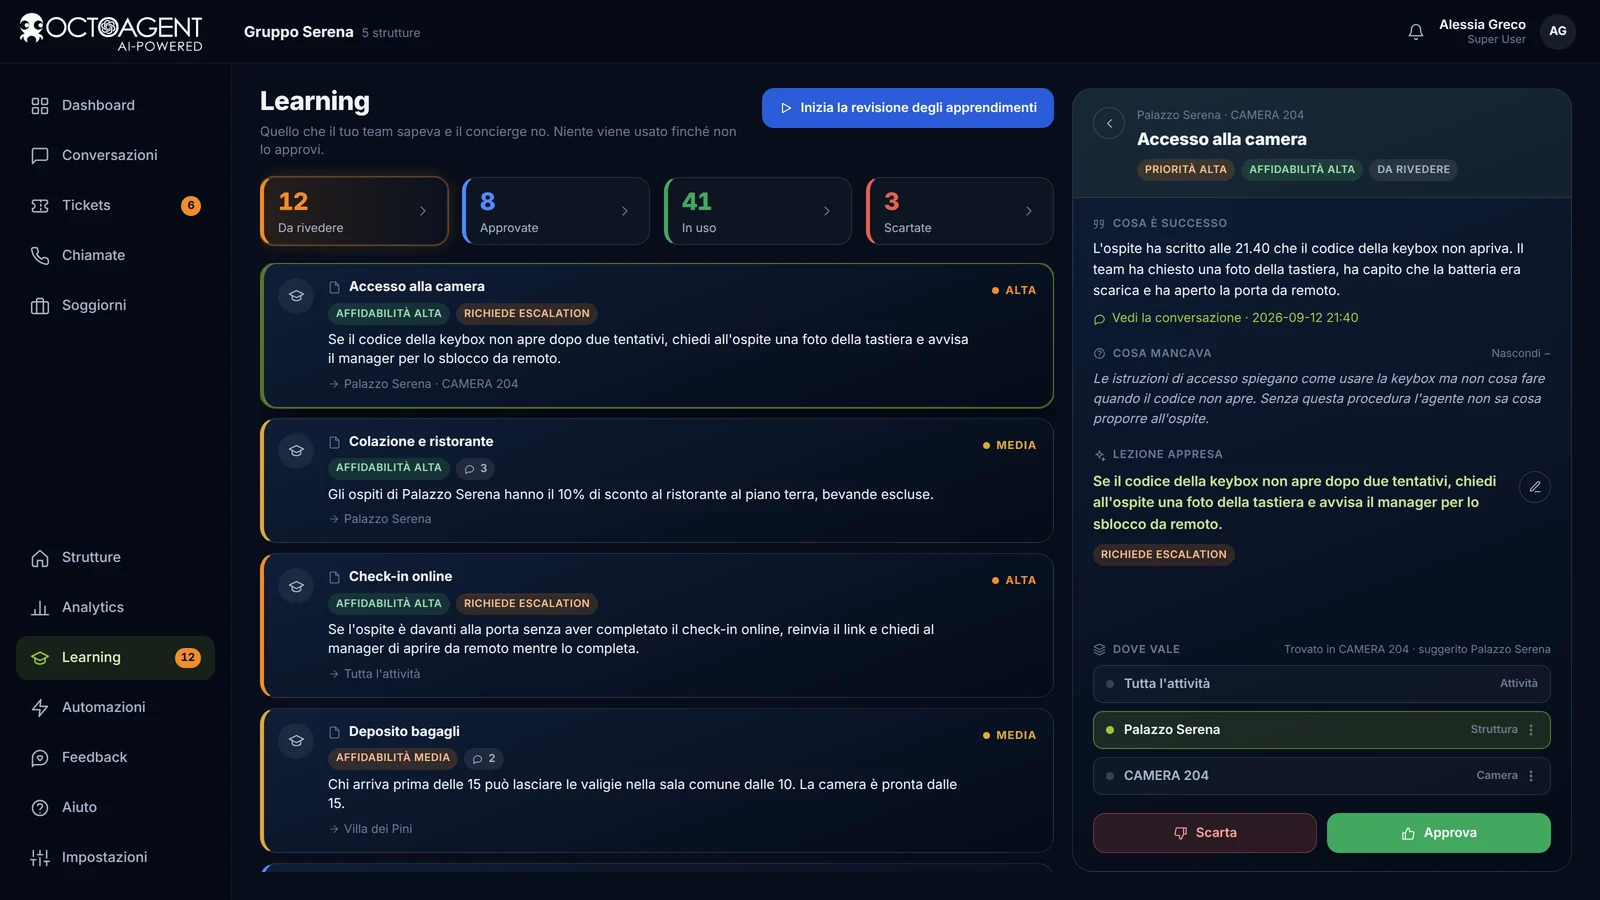This screenshot has width=1600, height=900.
Task: Open Gruppo Serena structure switcher
Action: [332, 32]
